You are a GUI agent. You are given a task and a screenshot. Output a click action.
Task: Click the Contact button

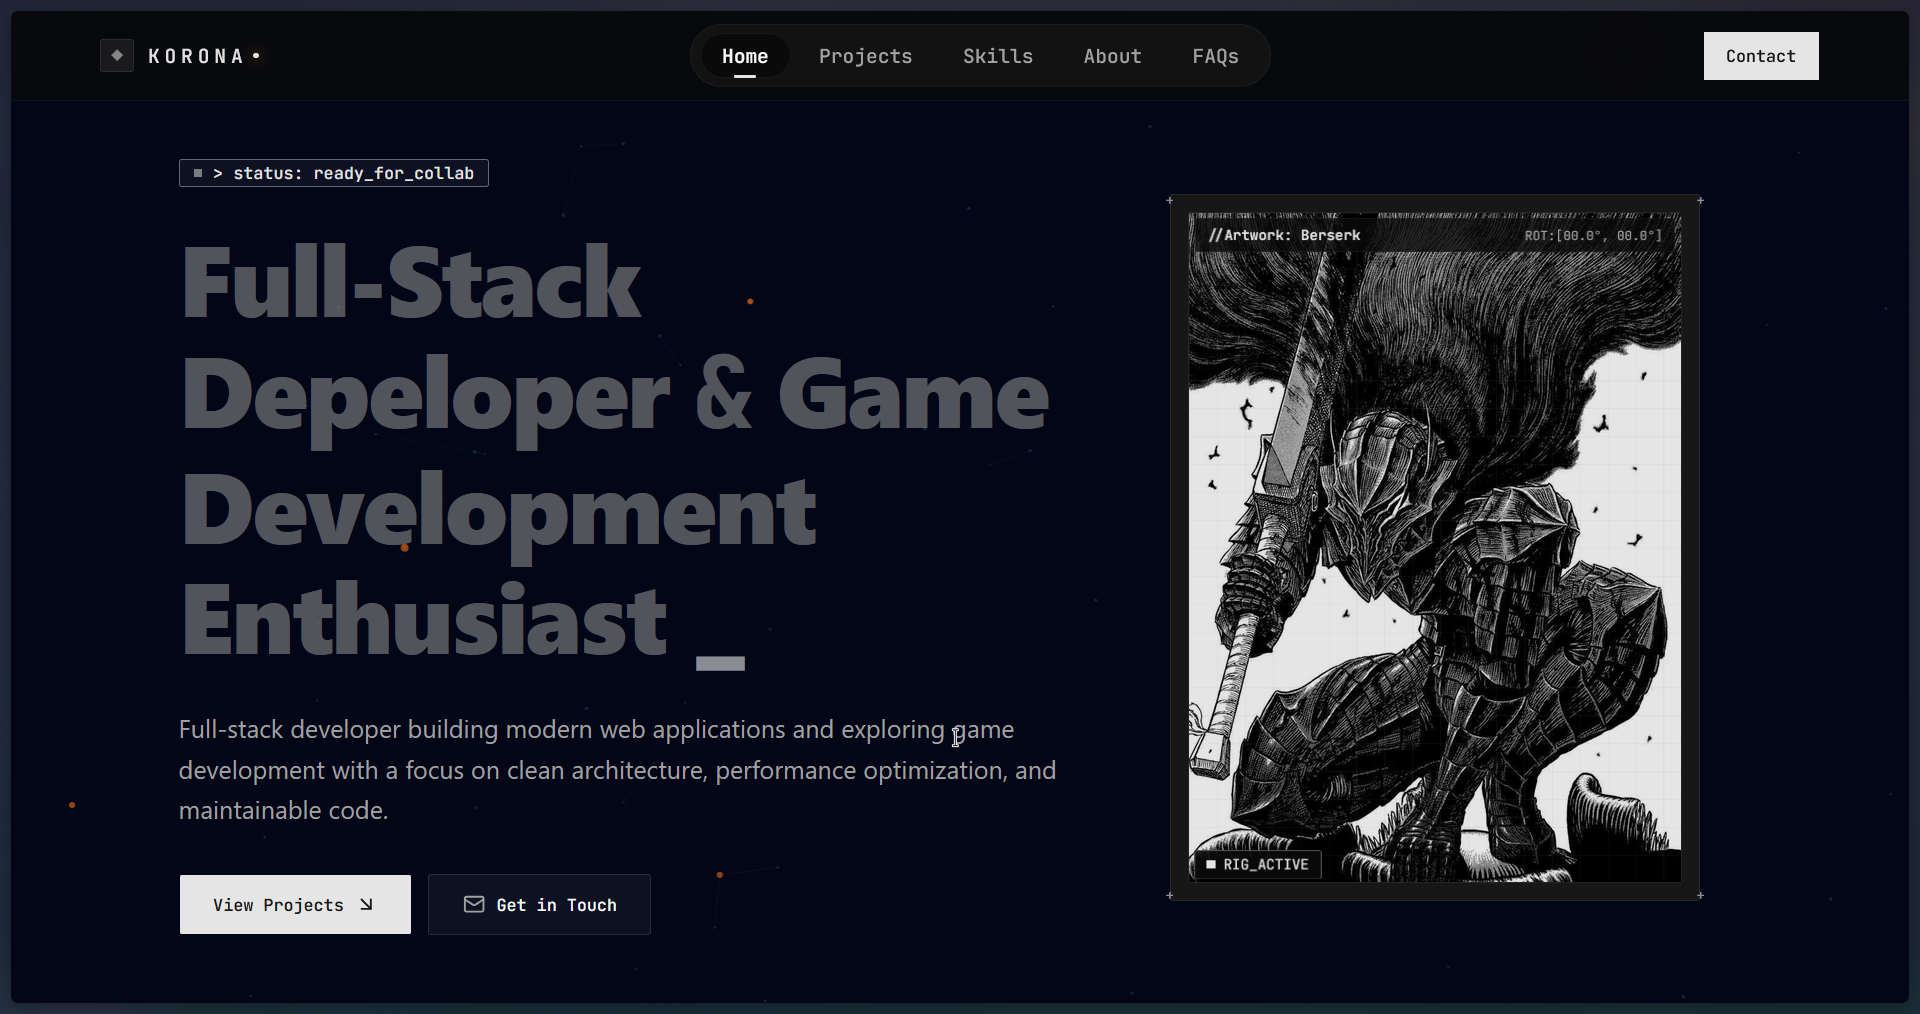pos(1761,56)
